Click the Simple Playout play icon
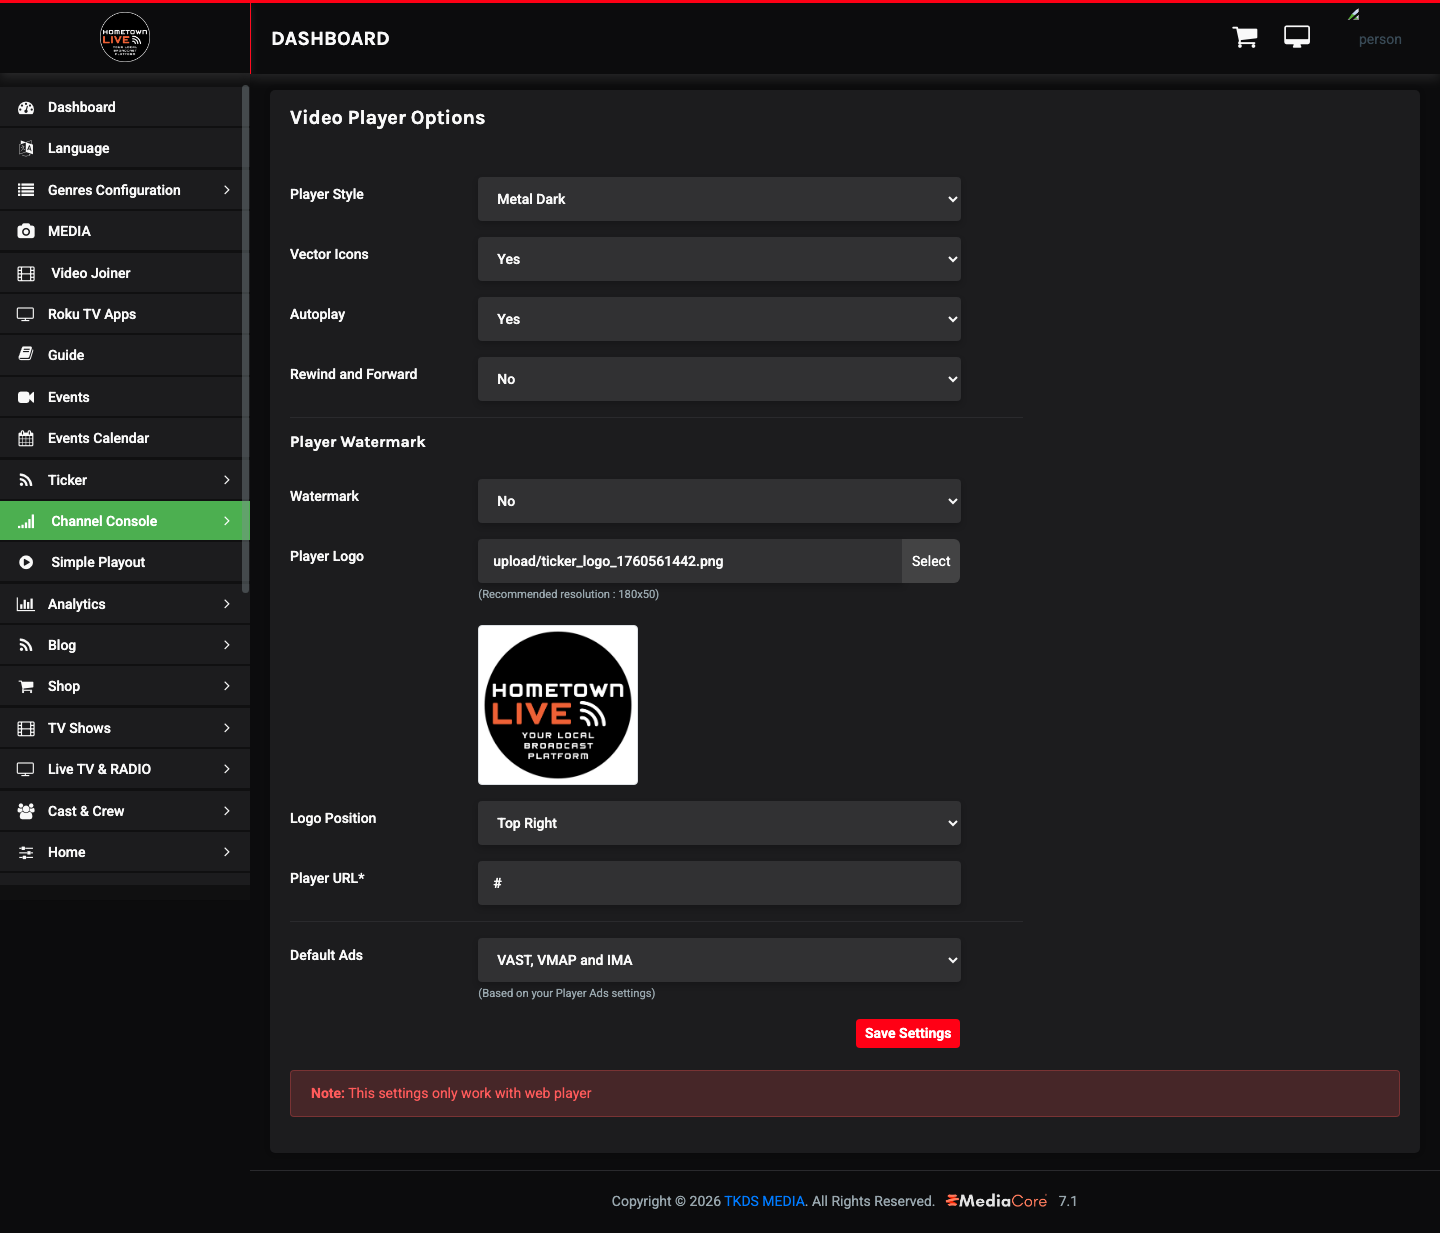1440x1233 pixels. click(26, 562)
